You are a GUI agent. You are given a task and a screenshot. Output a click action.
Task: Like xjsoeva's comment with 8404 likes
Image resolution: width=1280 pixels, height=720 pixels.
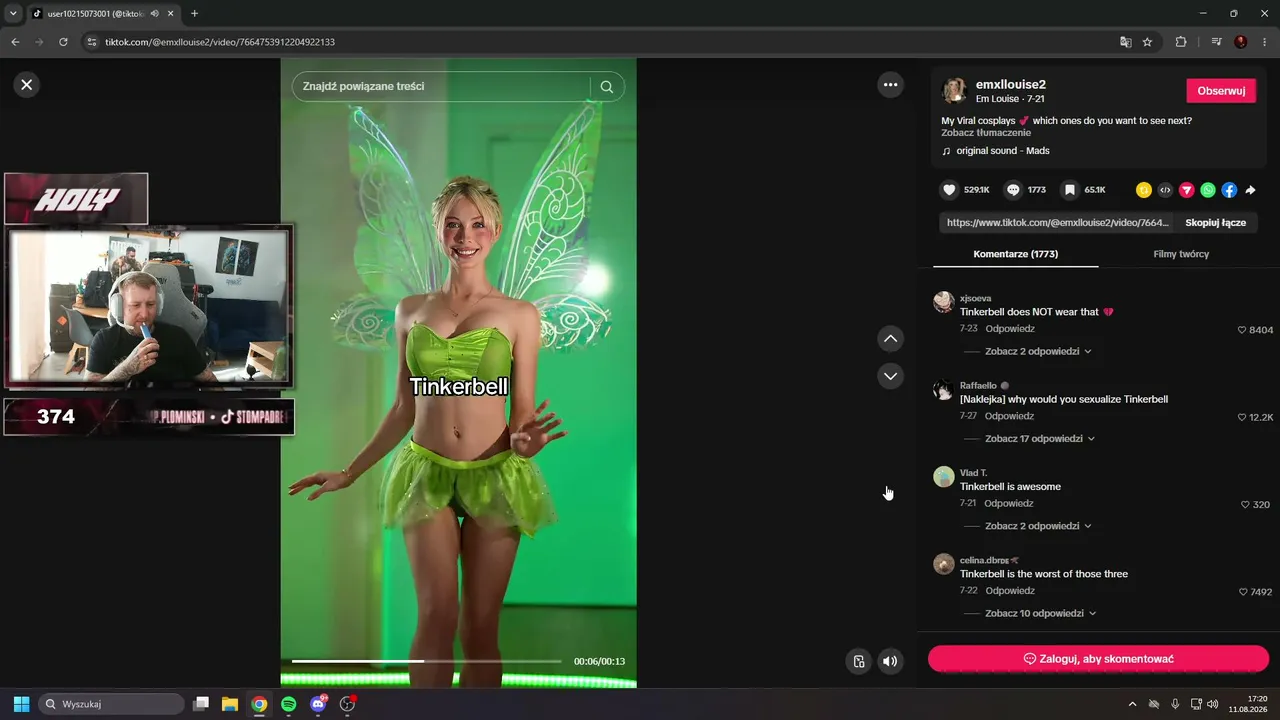pyautogui.click(x=1242, y=330)
